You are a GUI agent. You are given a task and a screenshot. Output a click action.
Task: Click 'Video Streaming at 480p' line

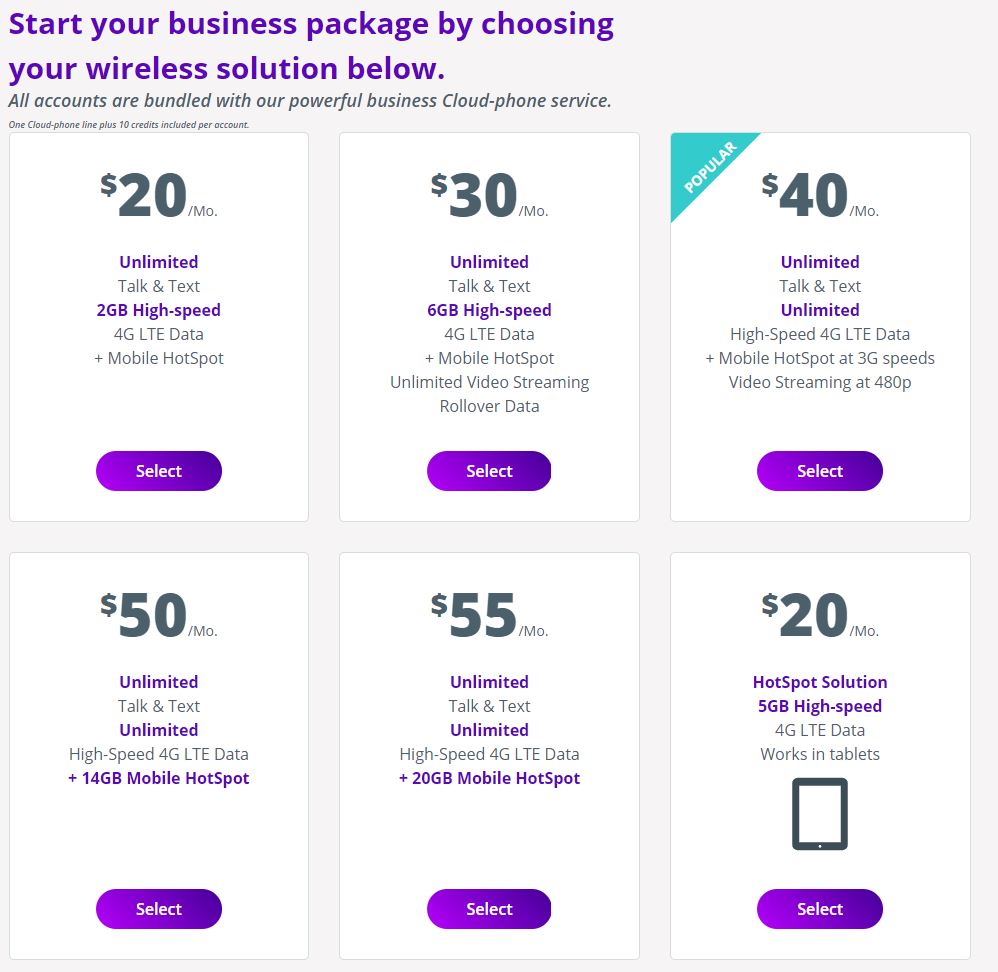(820, 382)
